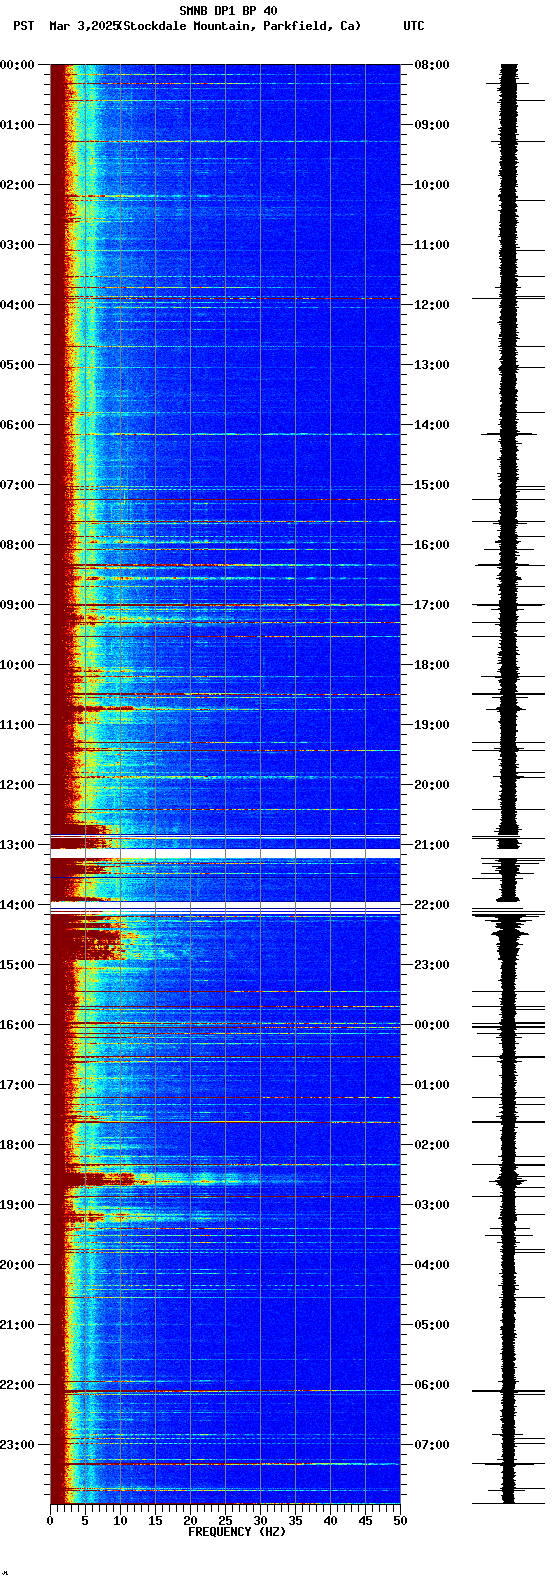Click the '35' frequency tick label
Screen dimensions: 552x1584
tap(295, 1521)
